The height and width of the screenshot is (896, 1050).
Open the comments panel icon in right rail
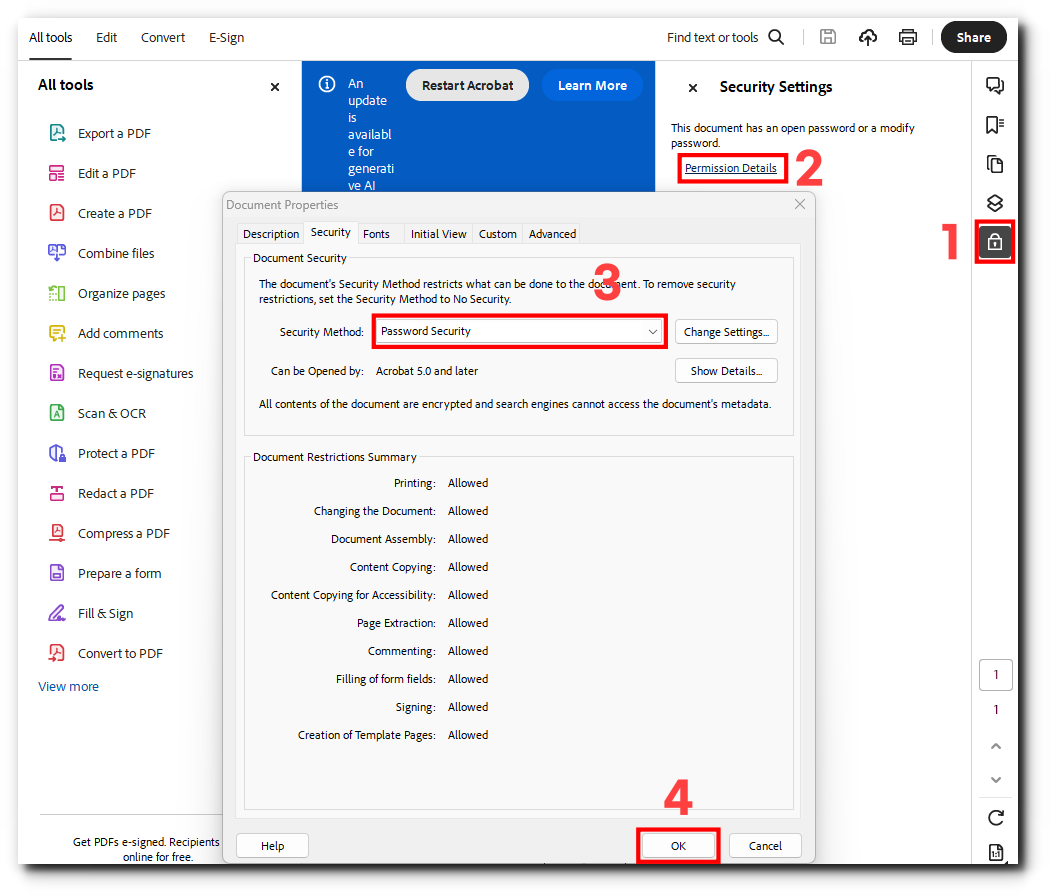pos(995,86)
